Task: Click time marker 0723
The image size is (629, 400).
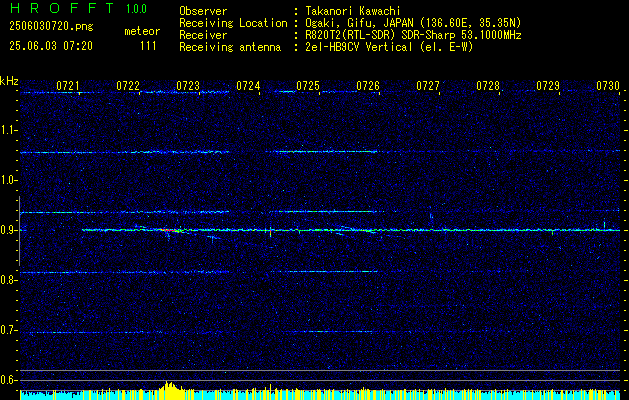Action: coord(188,85)
